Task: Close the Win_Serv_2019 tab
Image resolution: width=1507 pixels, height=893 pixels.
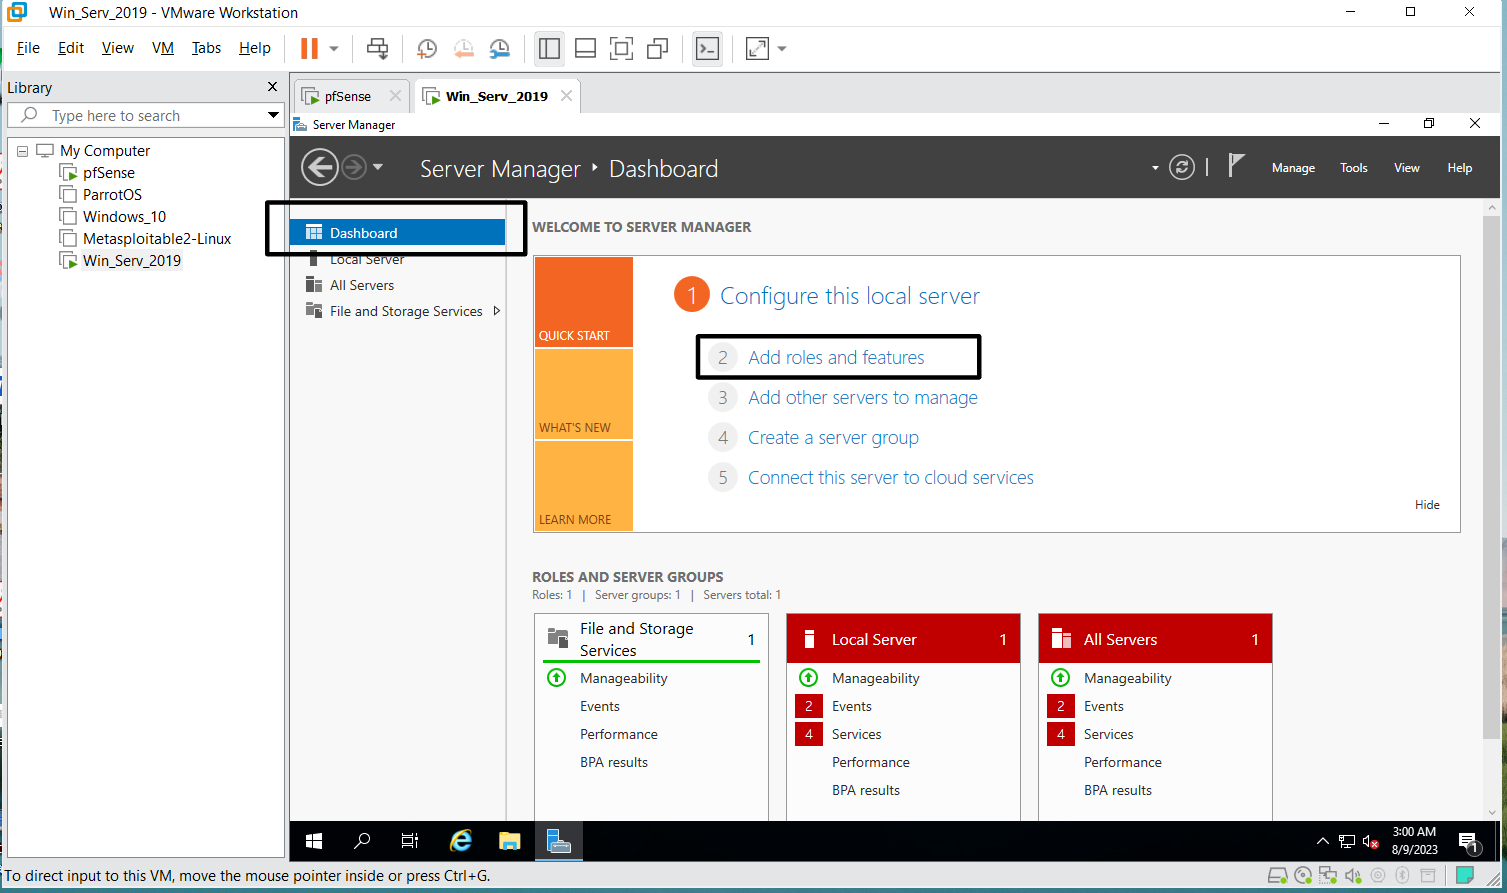Action: 566,96
